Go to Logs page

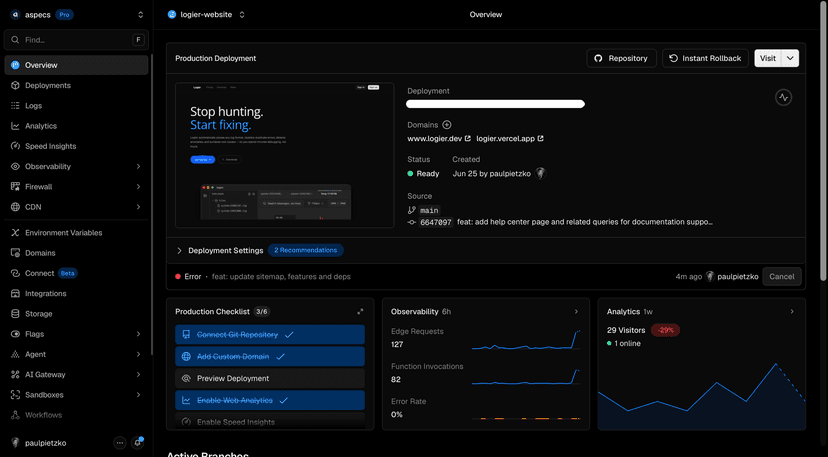pyautogui.click(x=76, y=106)
